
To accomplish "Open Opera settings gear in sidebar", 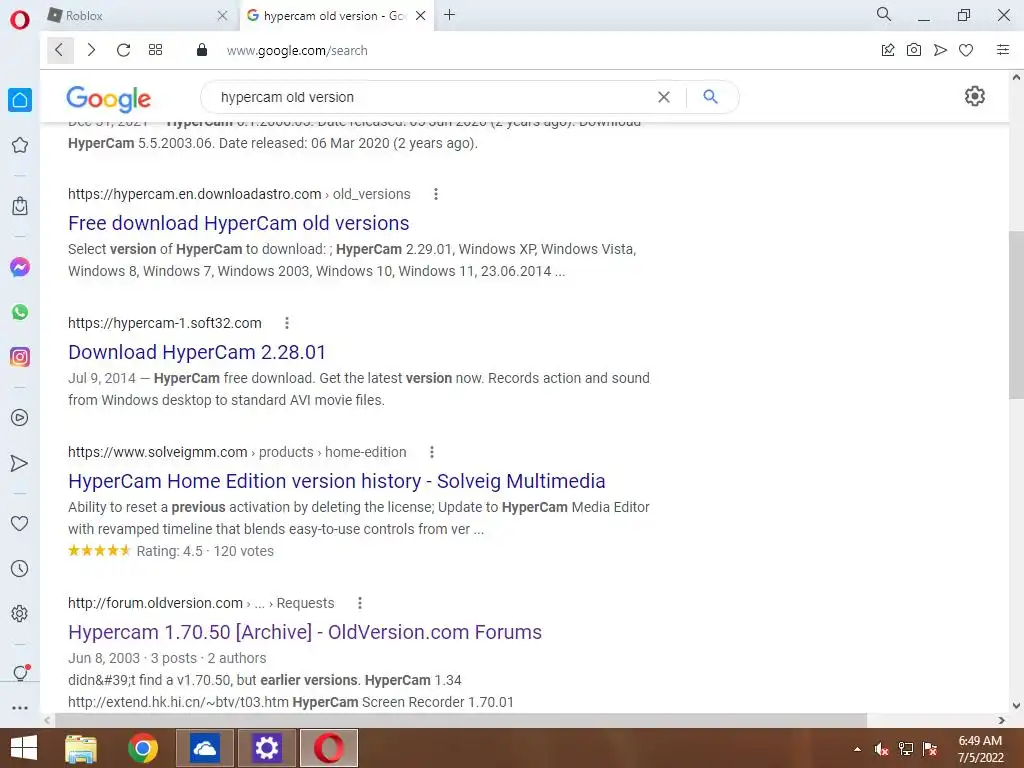I will (20, 614).
